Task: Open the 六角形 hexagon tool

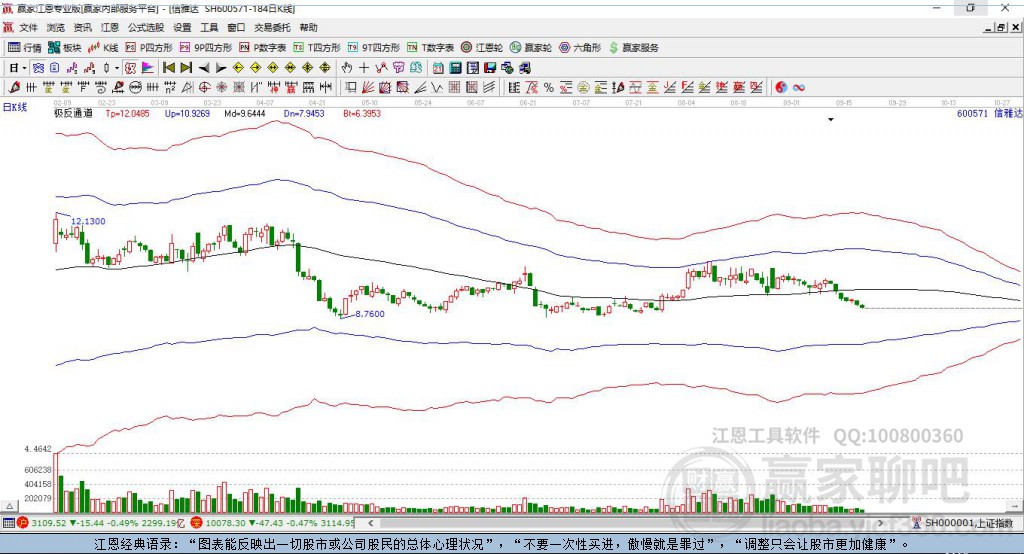Action: coord(580,48)
